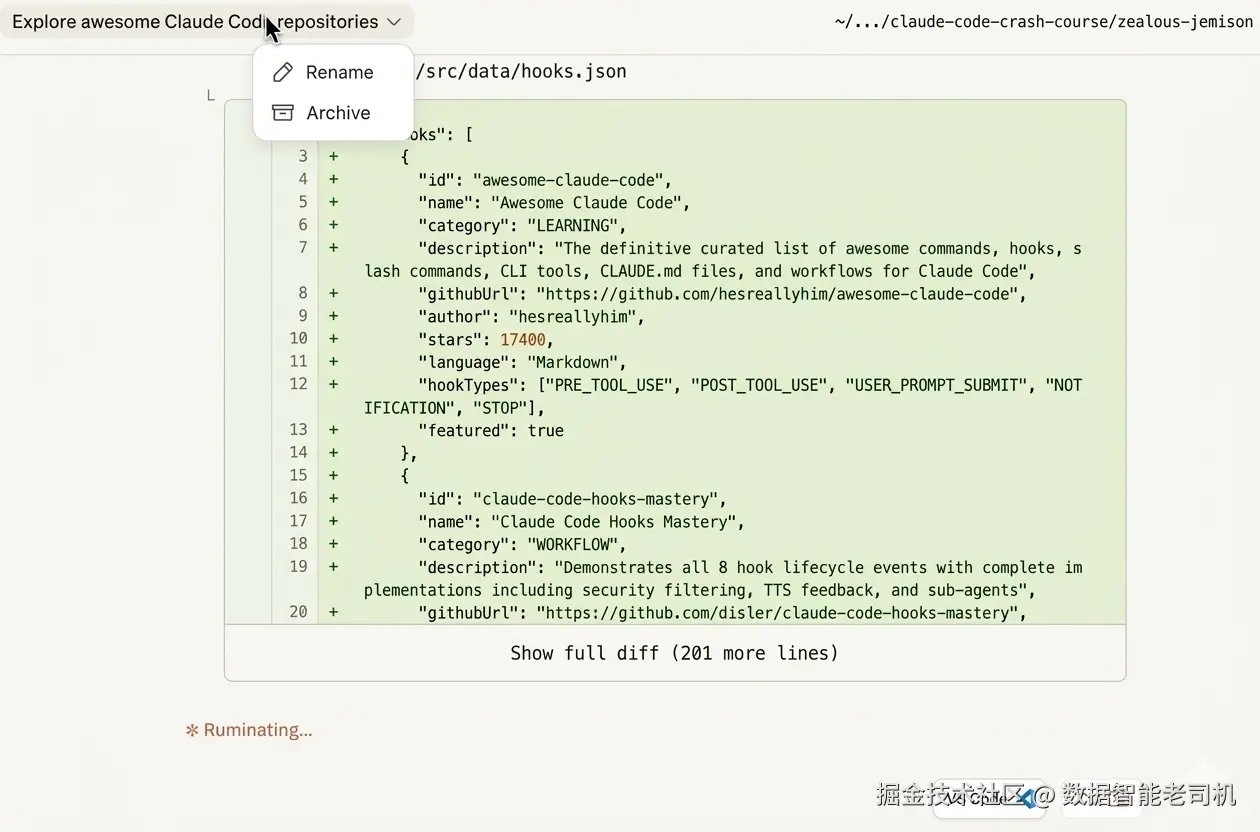Click the chevron next to the session title
The width and height of the screenshot is (1260, 832).
click(394, 22)
